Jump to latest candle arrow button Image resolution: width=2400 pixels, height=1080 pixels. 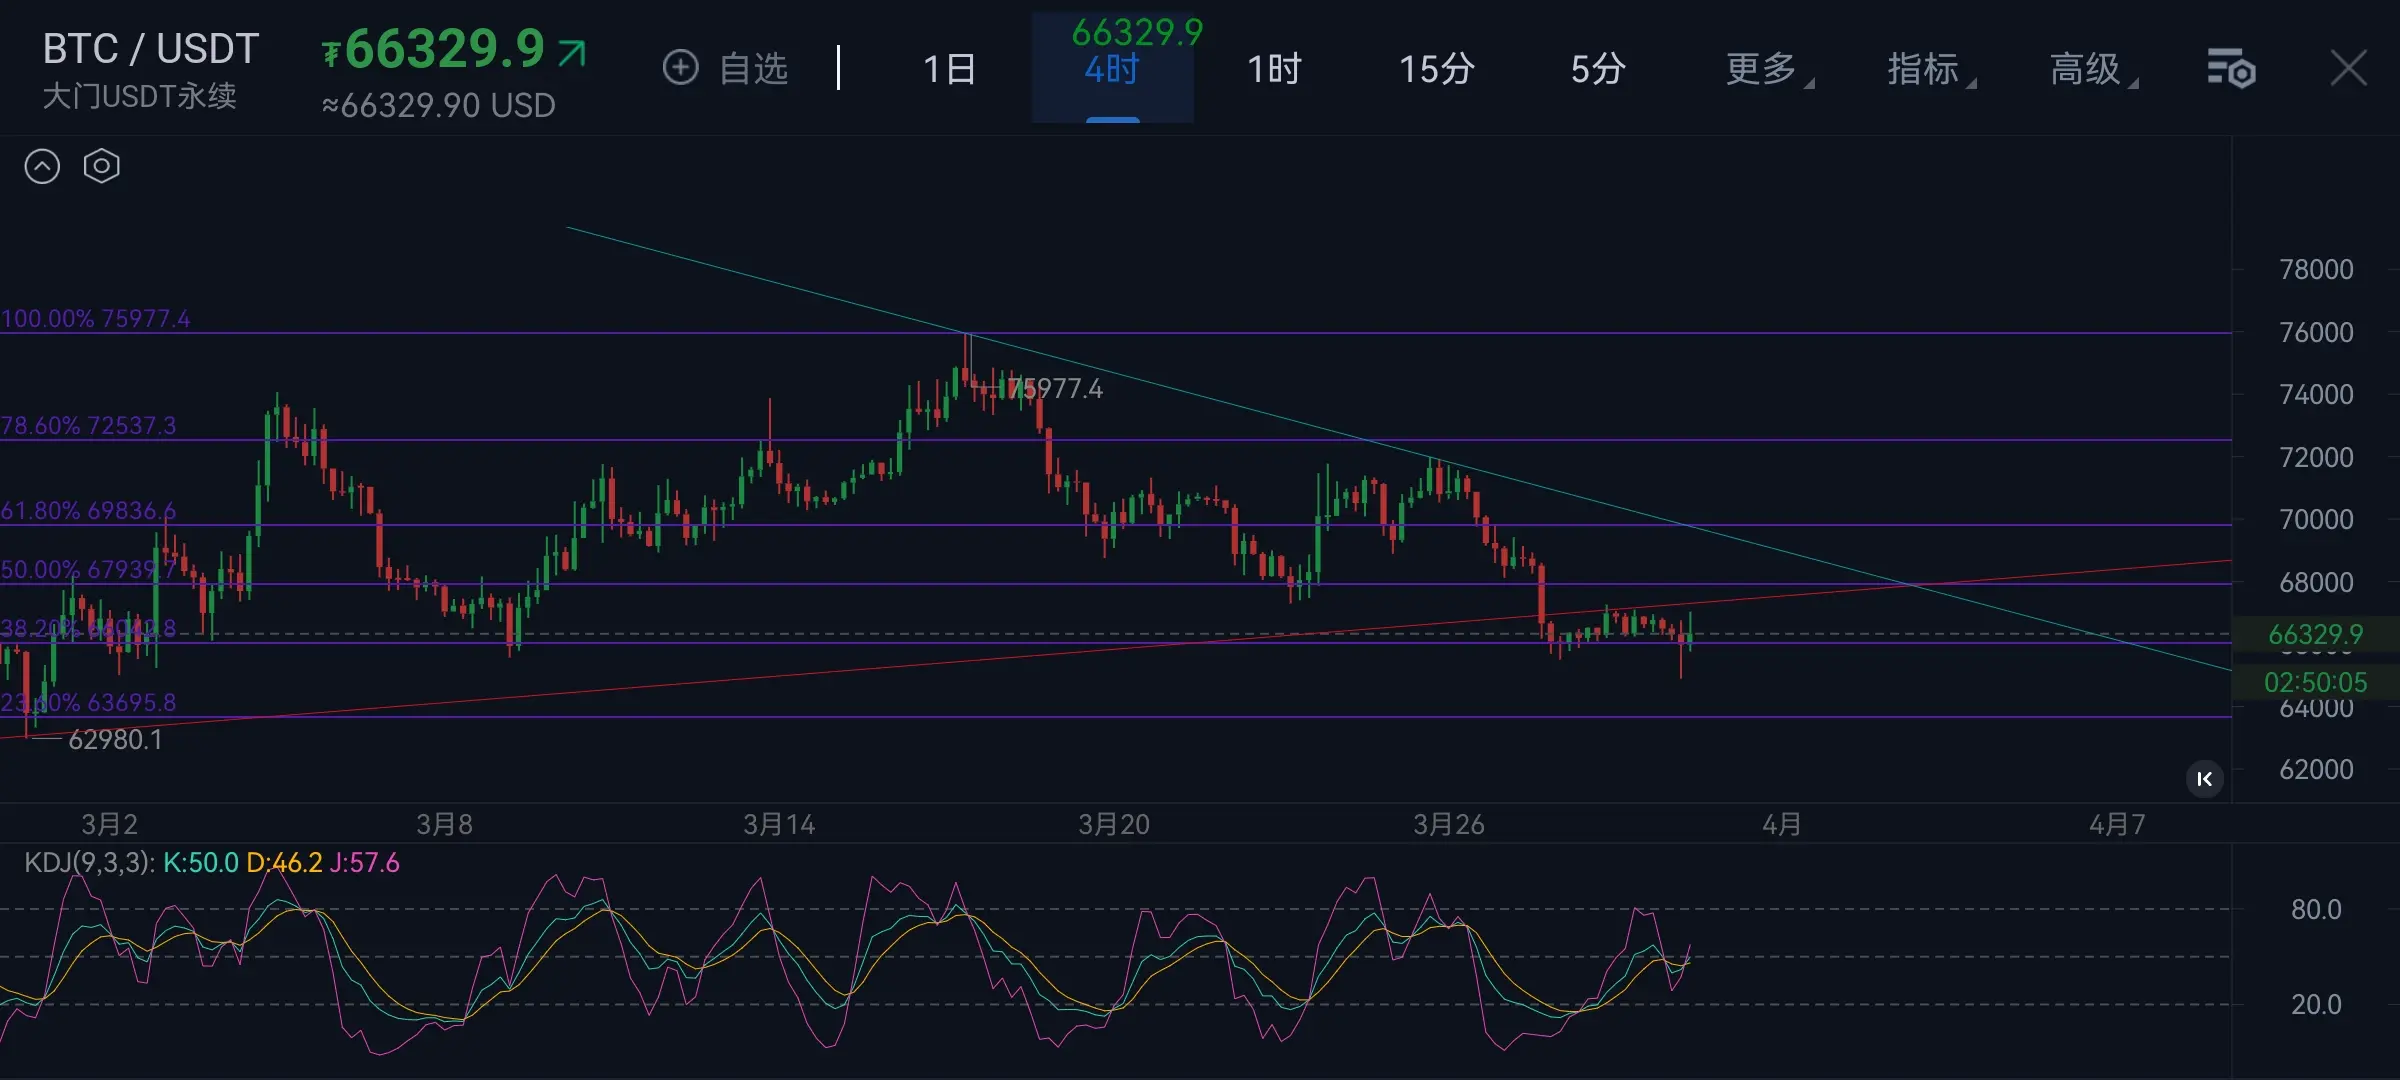click(x=2204, y=779)
